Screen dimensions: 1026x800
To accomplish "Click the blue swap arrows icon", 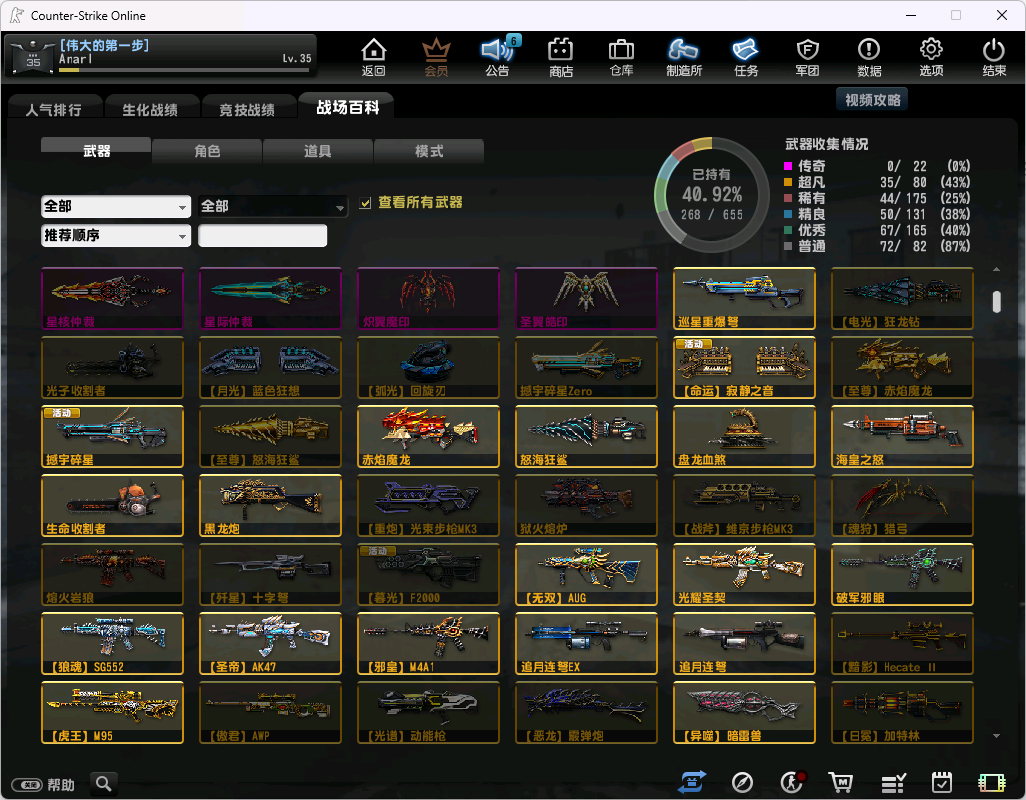I will pyautogui.click(x=692, y=782).
